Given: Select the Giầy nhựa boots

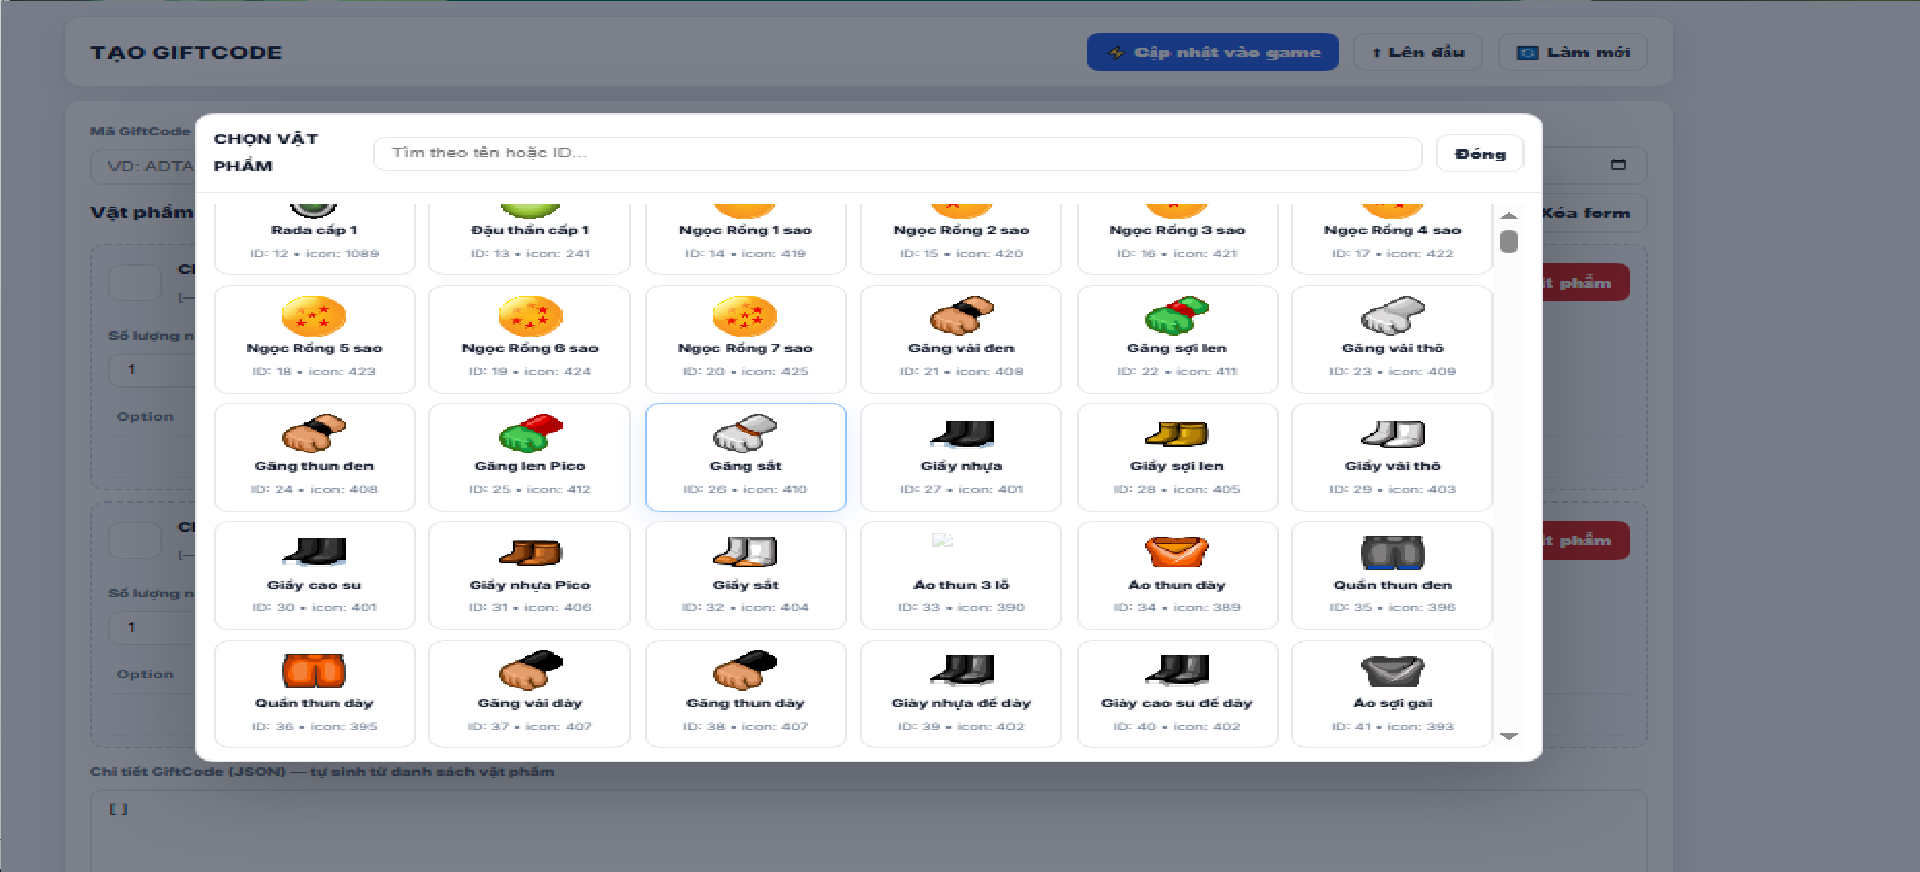Looking at the screenshot, I should [x=961, y=457].
